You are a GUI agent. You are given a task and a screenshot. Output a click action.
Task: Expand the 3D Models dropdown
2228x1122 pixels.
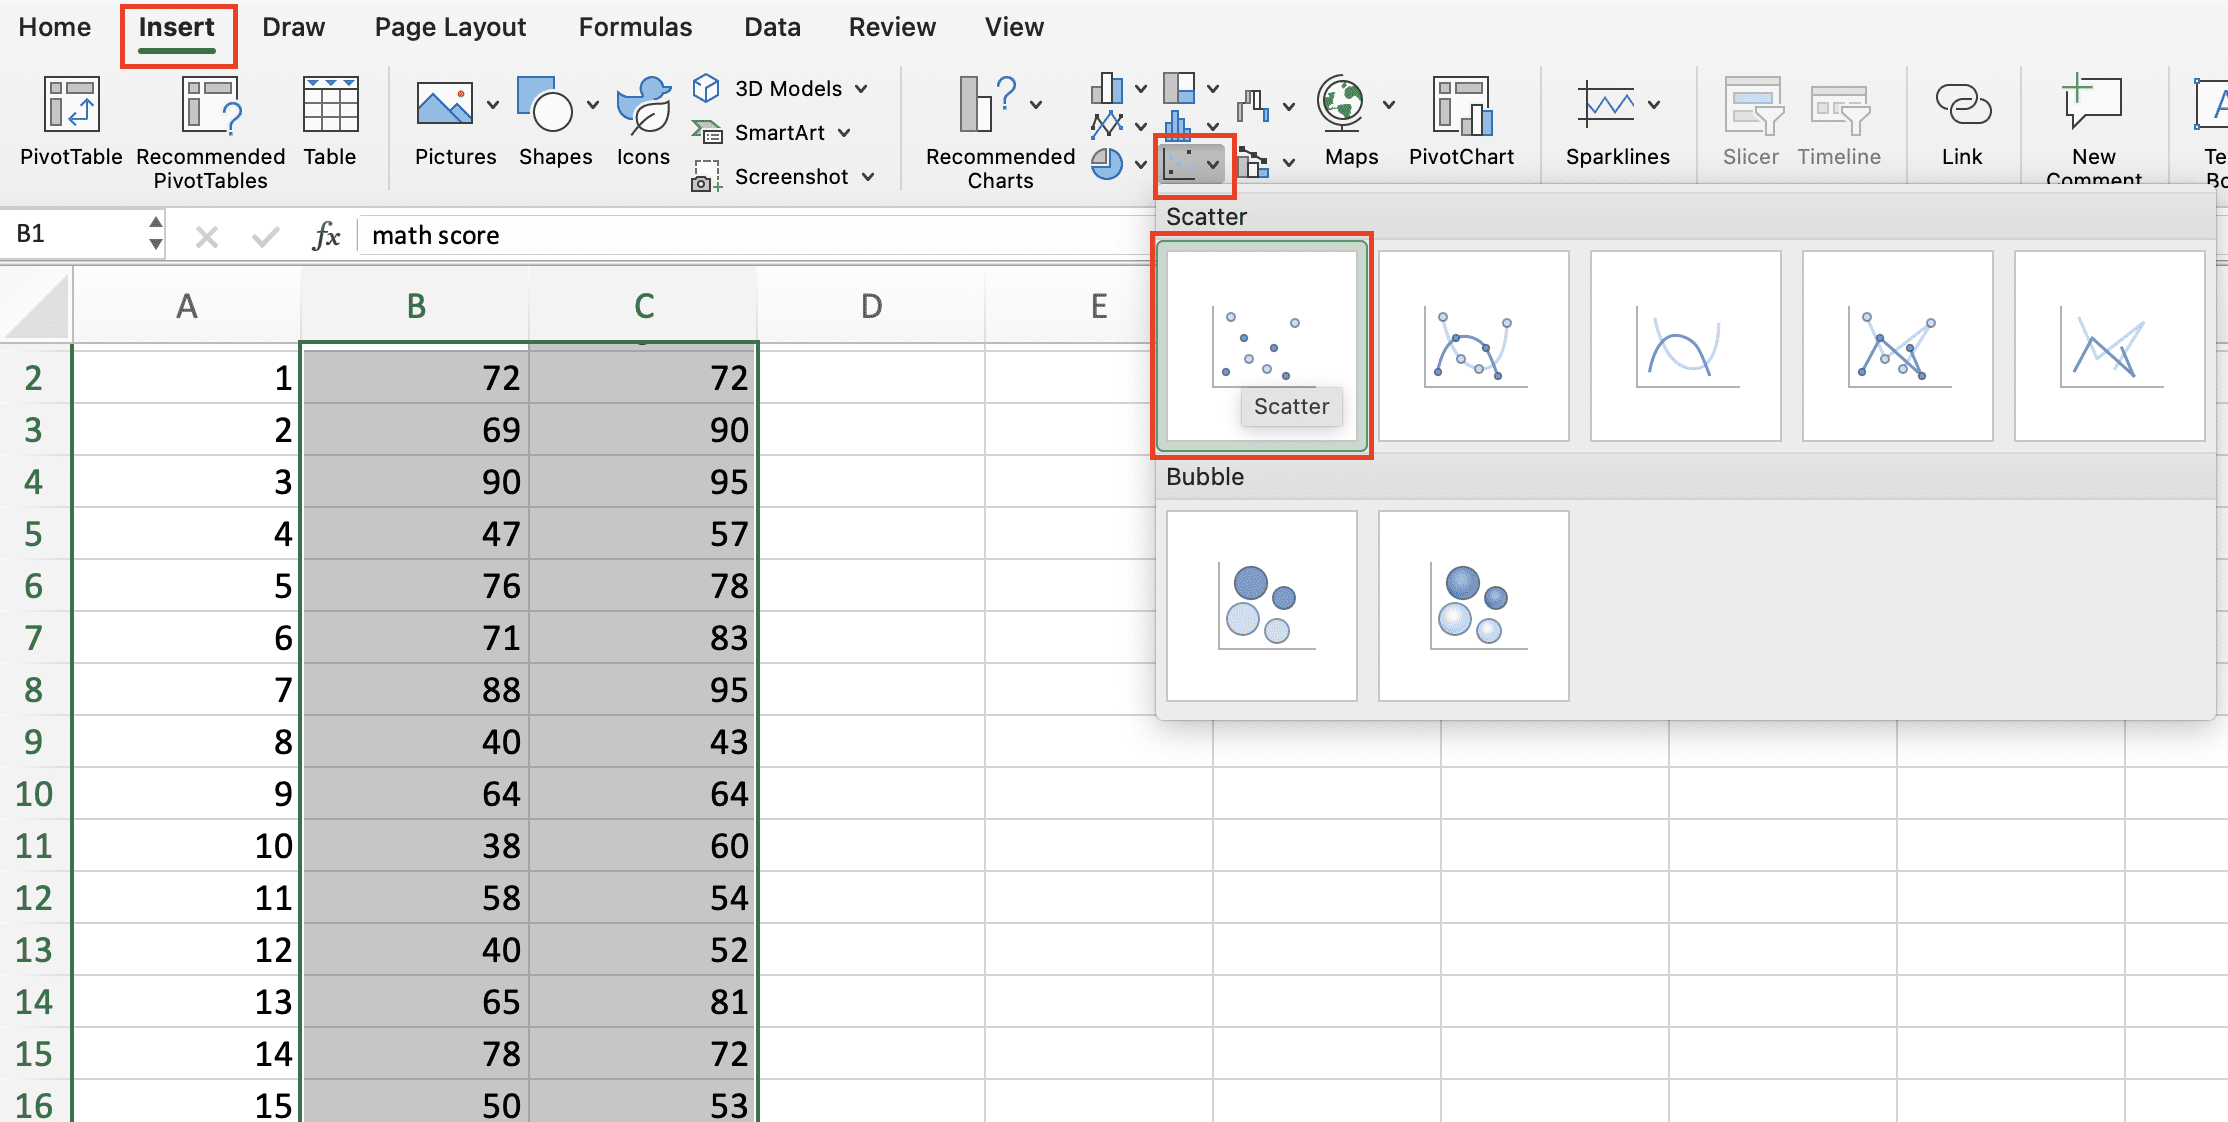[x=861, y=89]
